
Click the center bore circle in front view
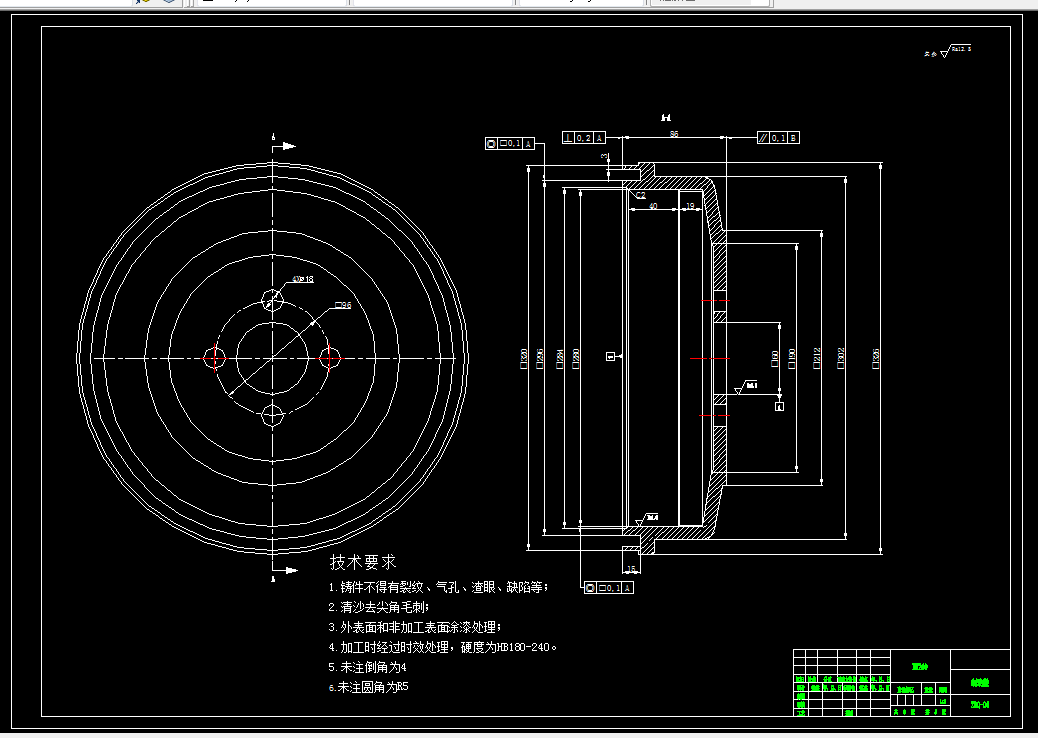point(272,358)
